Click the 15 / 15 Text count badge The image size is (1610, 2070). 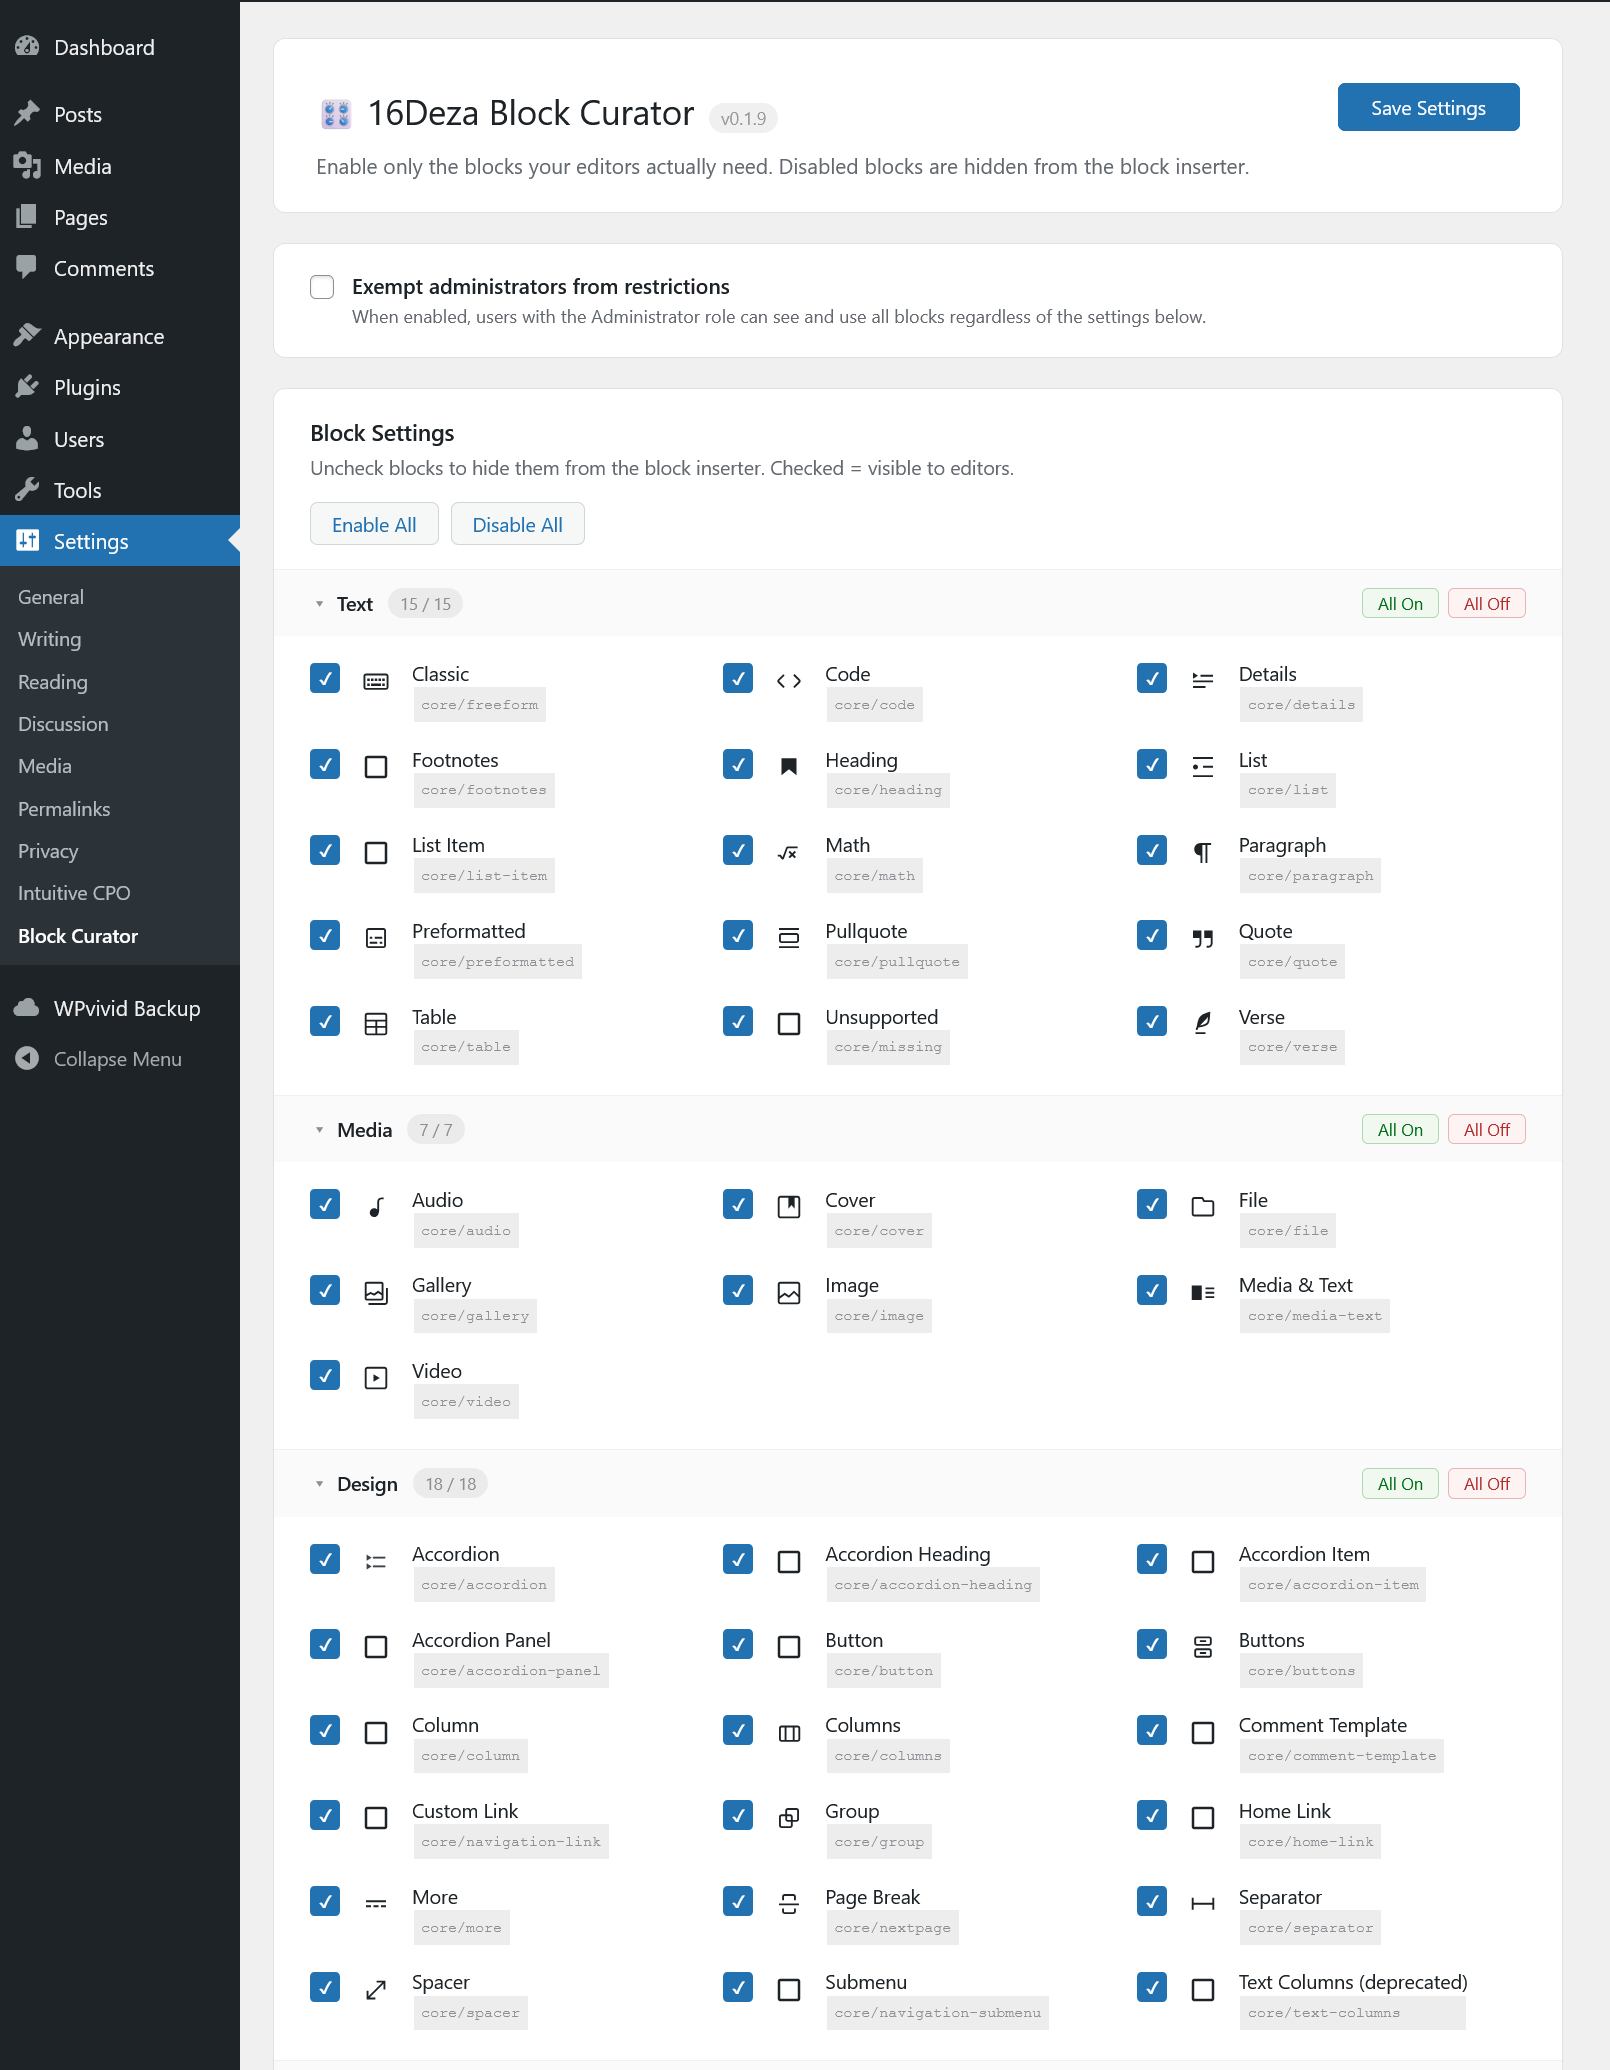[426, 604]
